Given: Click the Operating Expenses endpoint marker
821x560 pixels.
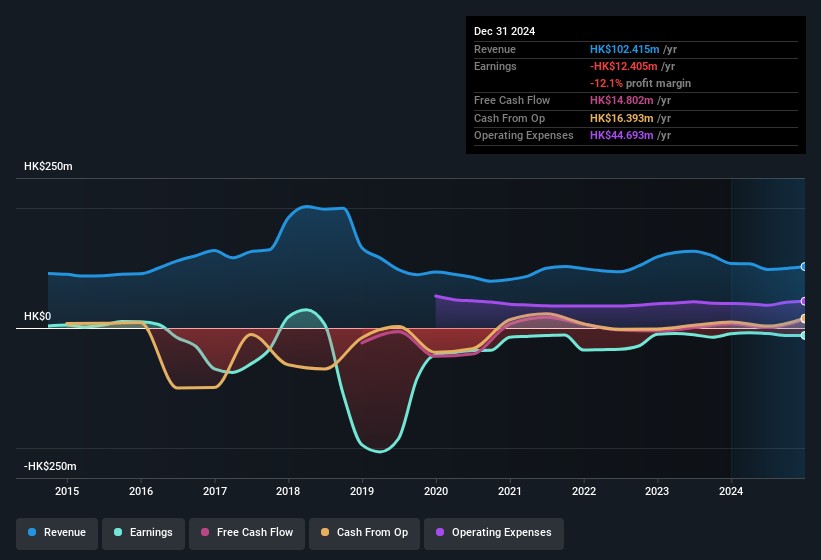Looking at the screenshot, I should [804, 301].
